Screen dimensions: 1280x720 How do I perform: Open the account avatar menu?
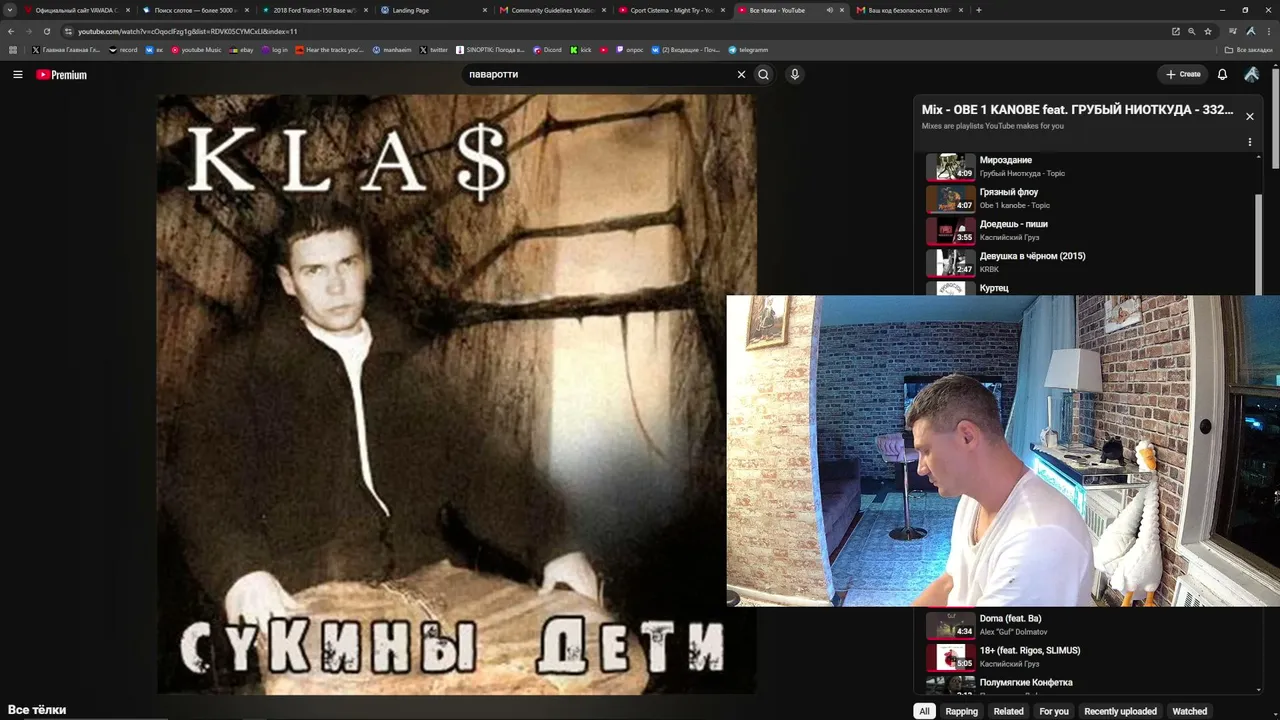[1251, 74]
